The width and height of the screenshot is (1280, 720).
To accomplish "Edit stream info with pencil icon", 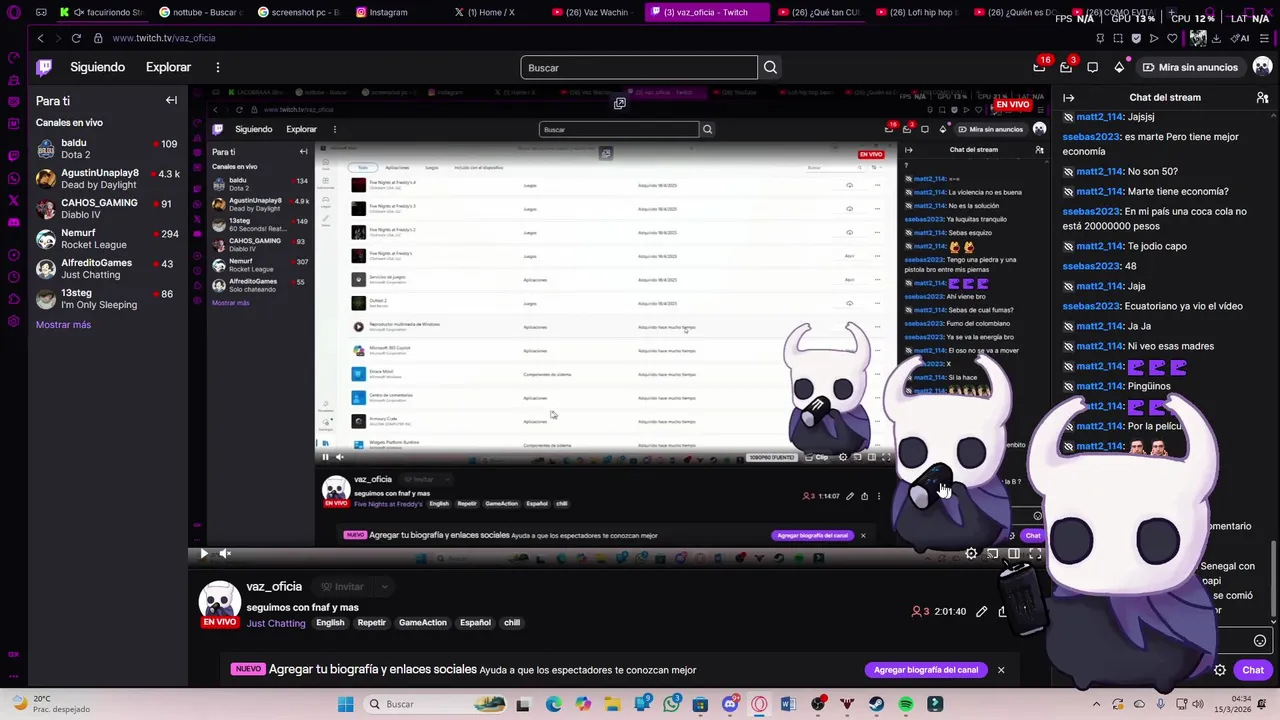I will [x=981, y=611].
